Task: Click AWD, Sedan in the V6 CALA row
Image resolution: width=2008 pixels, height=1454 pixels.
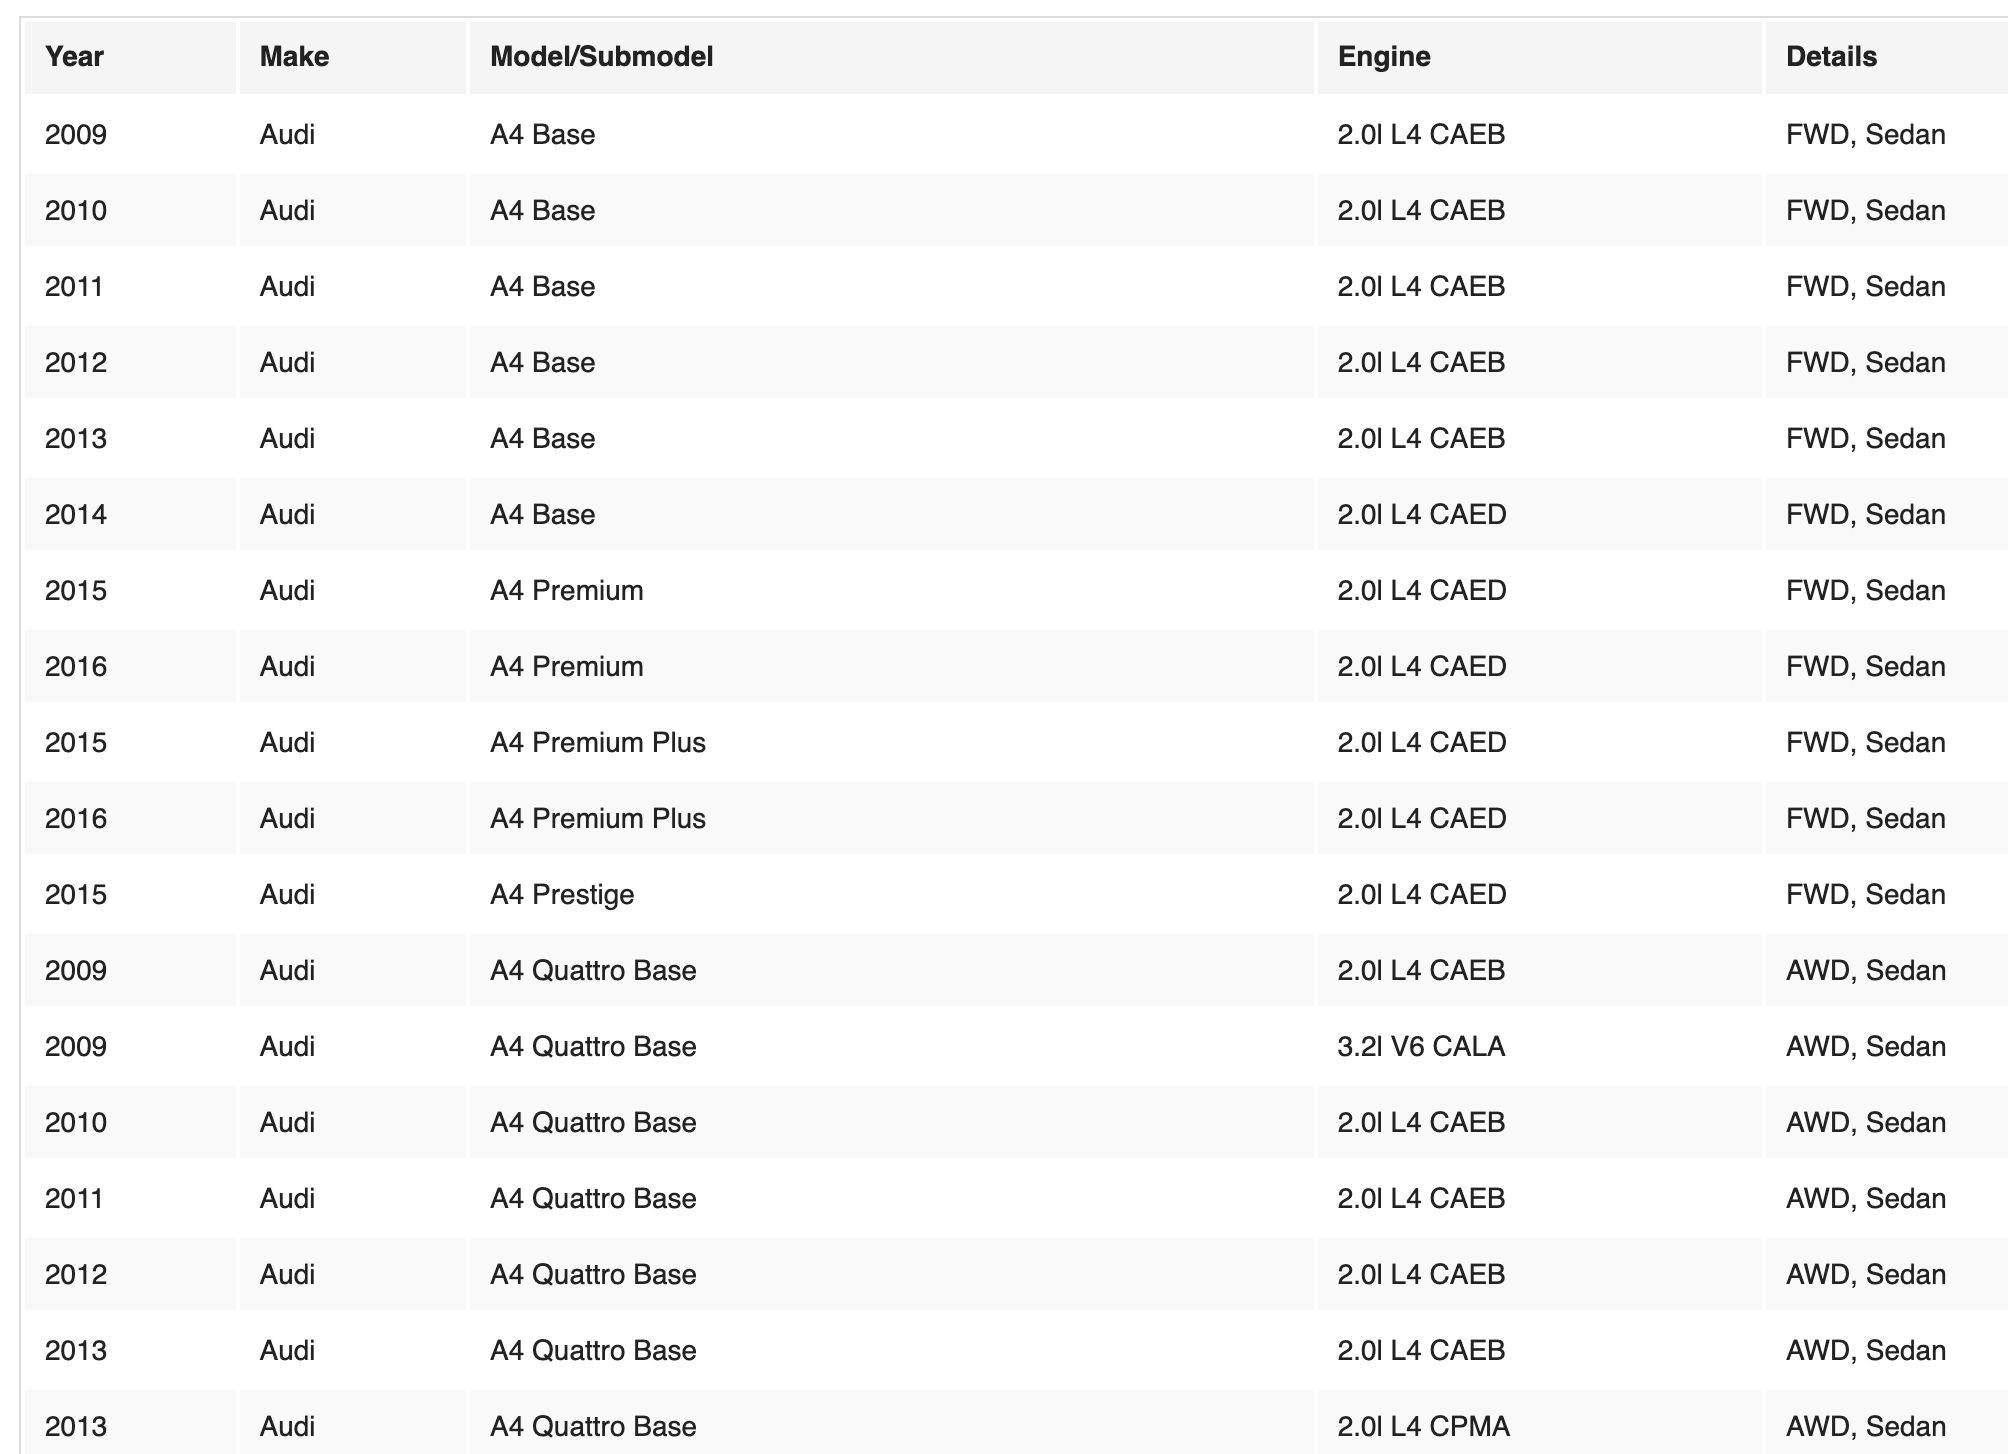Action: [1865, 1047]
